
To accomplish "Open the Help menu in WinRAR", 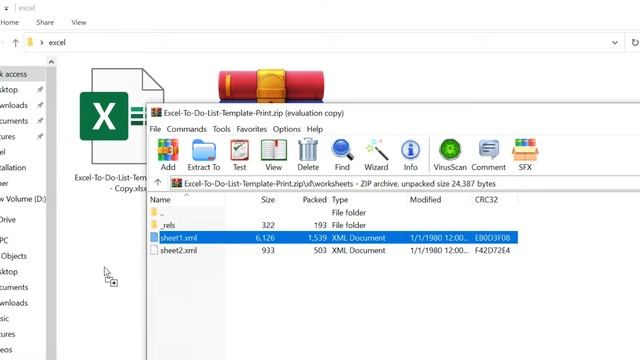I will 315,129.
